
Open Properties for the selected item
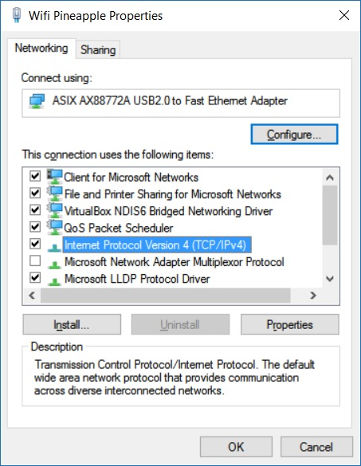tap(290, 325)
